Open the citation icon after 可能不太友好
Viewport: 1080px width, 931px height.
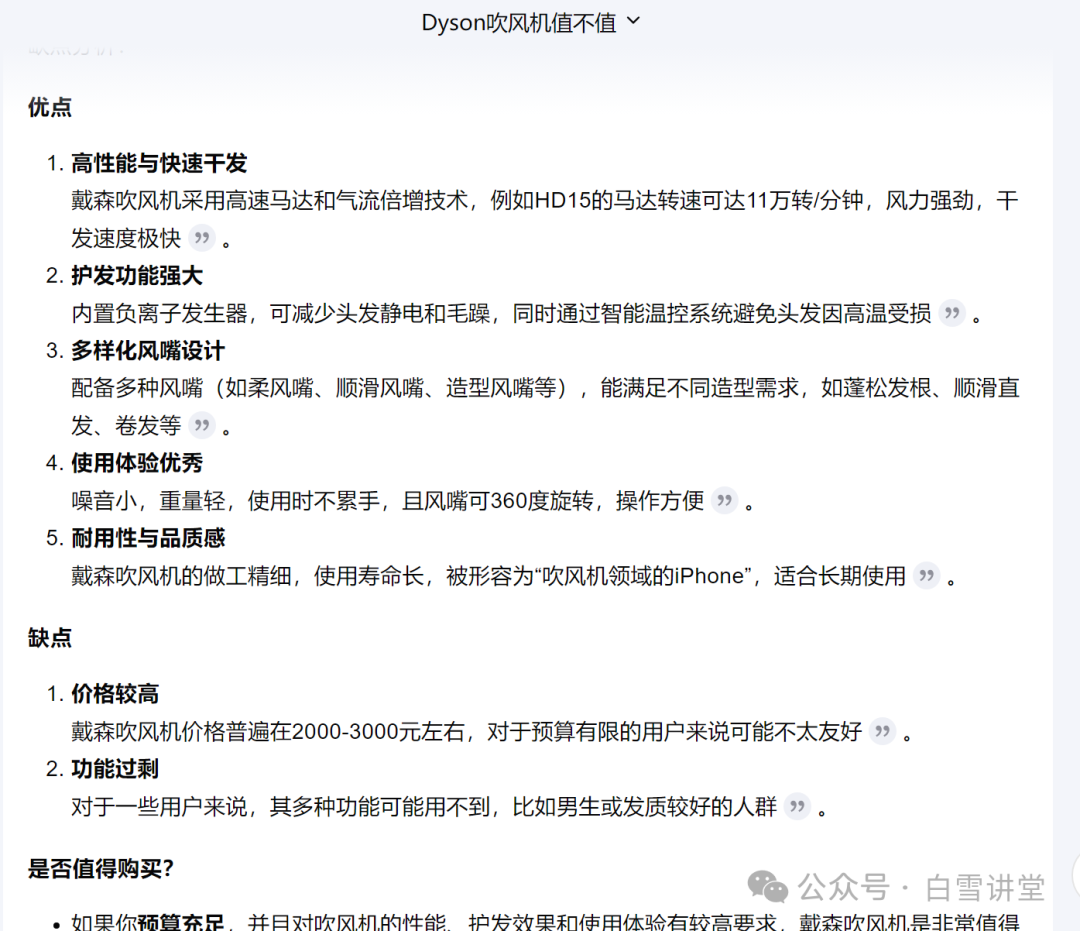point(882,731)
